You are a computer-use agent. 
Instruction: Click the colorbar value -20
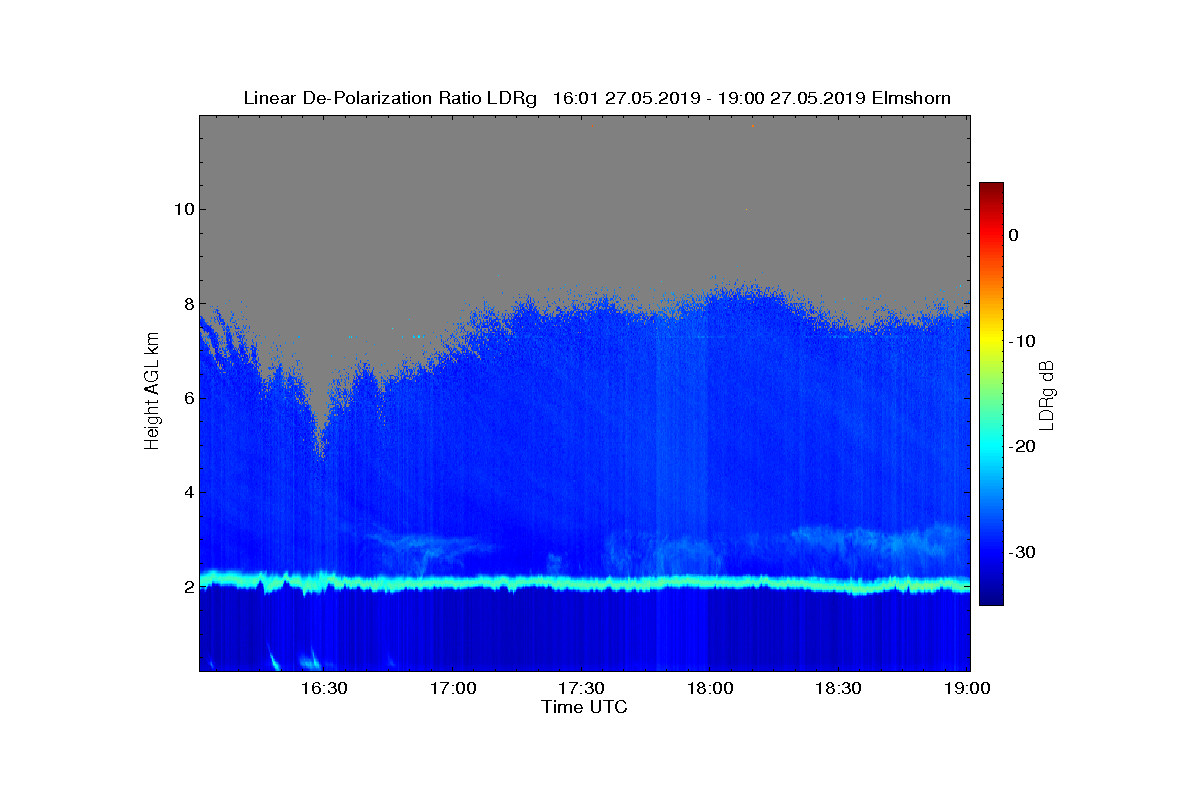click(1021, 447)
